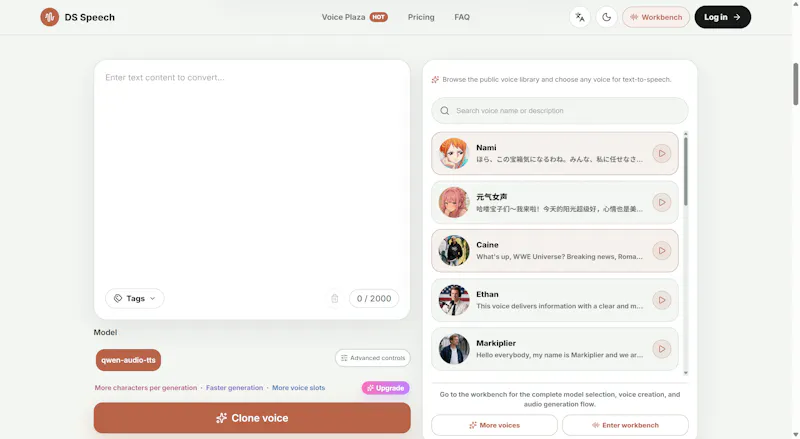The height and width of the screenshot is (439, 800).
Task: Click the Model label
Action: click(x=105, y=332)
